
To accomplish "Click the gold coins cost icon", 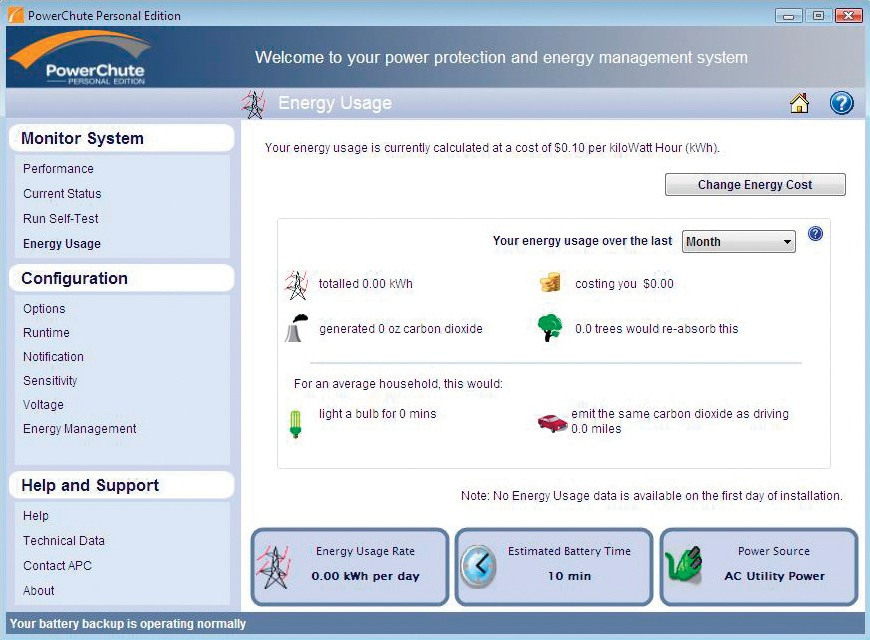I will pos(550,283).
